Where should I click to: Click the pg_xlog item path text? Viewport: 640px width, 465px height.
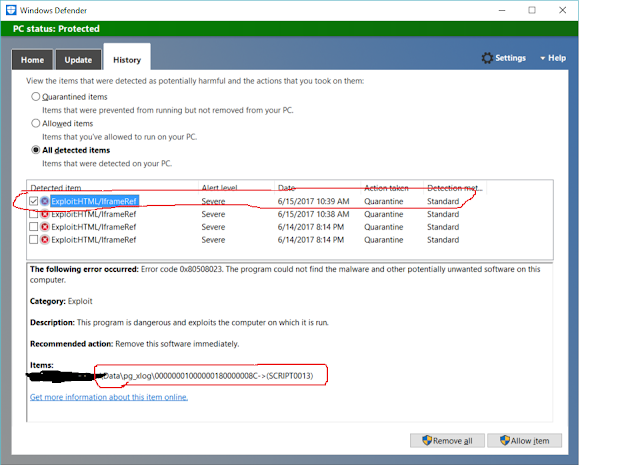(208, 376)
